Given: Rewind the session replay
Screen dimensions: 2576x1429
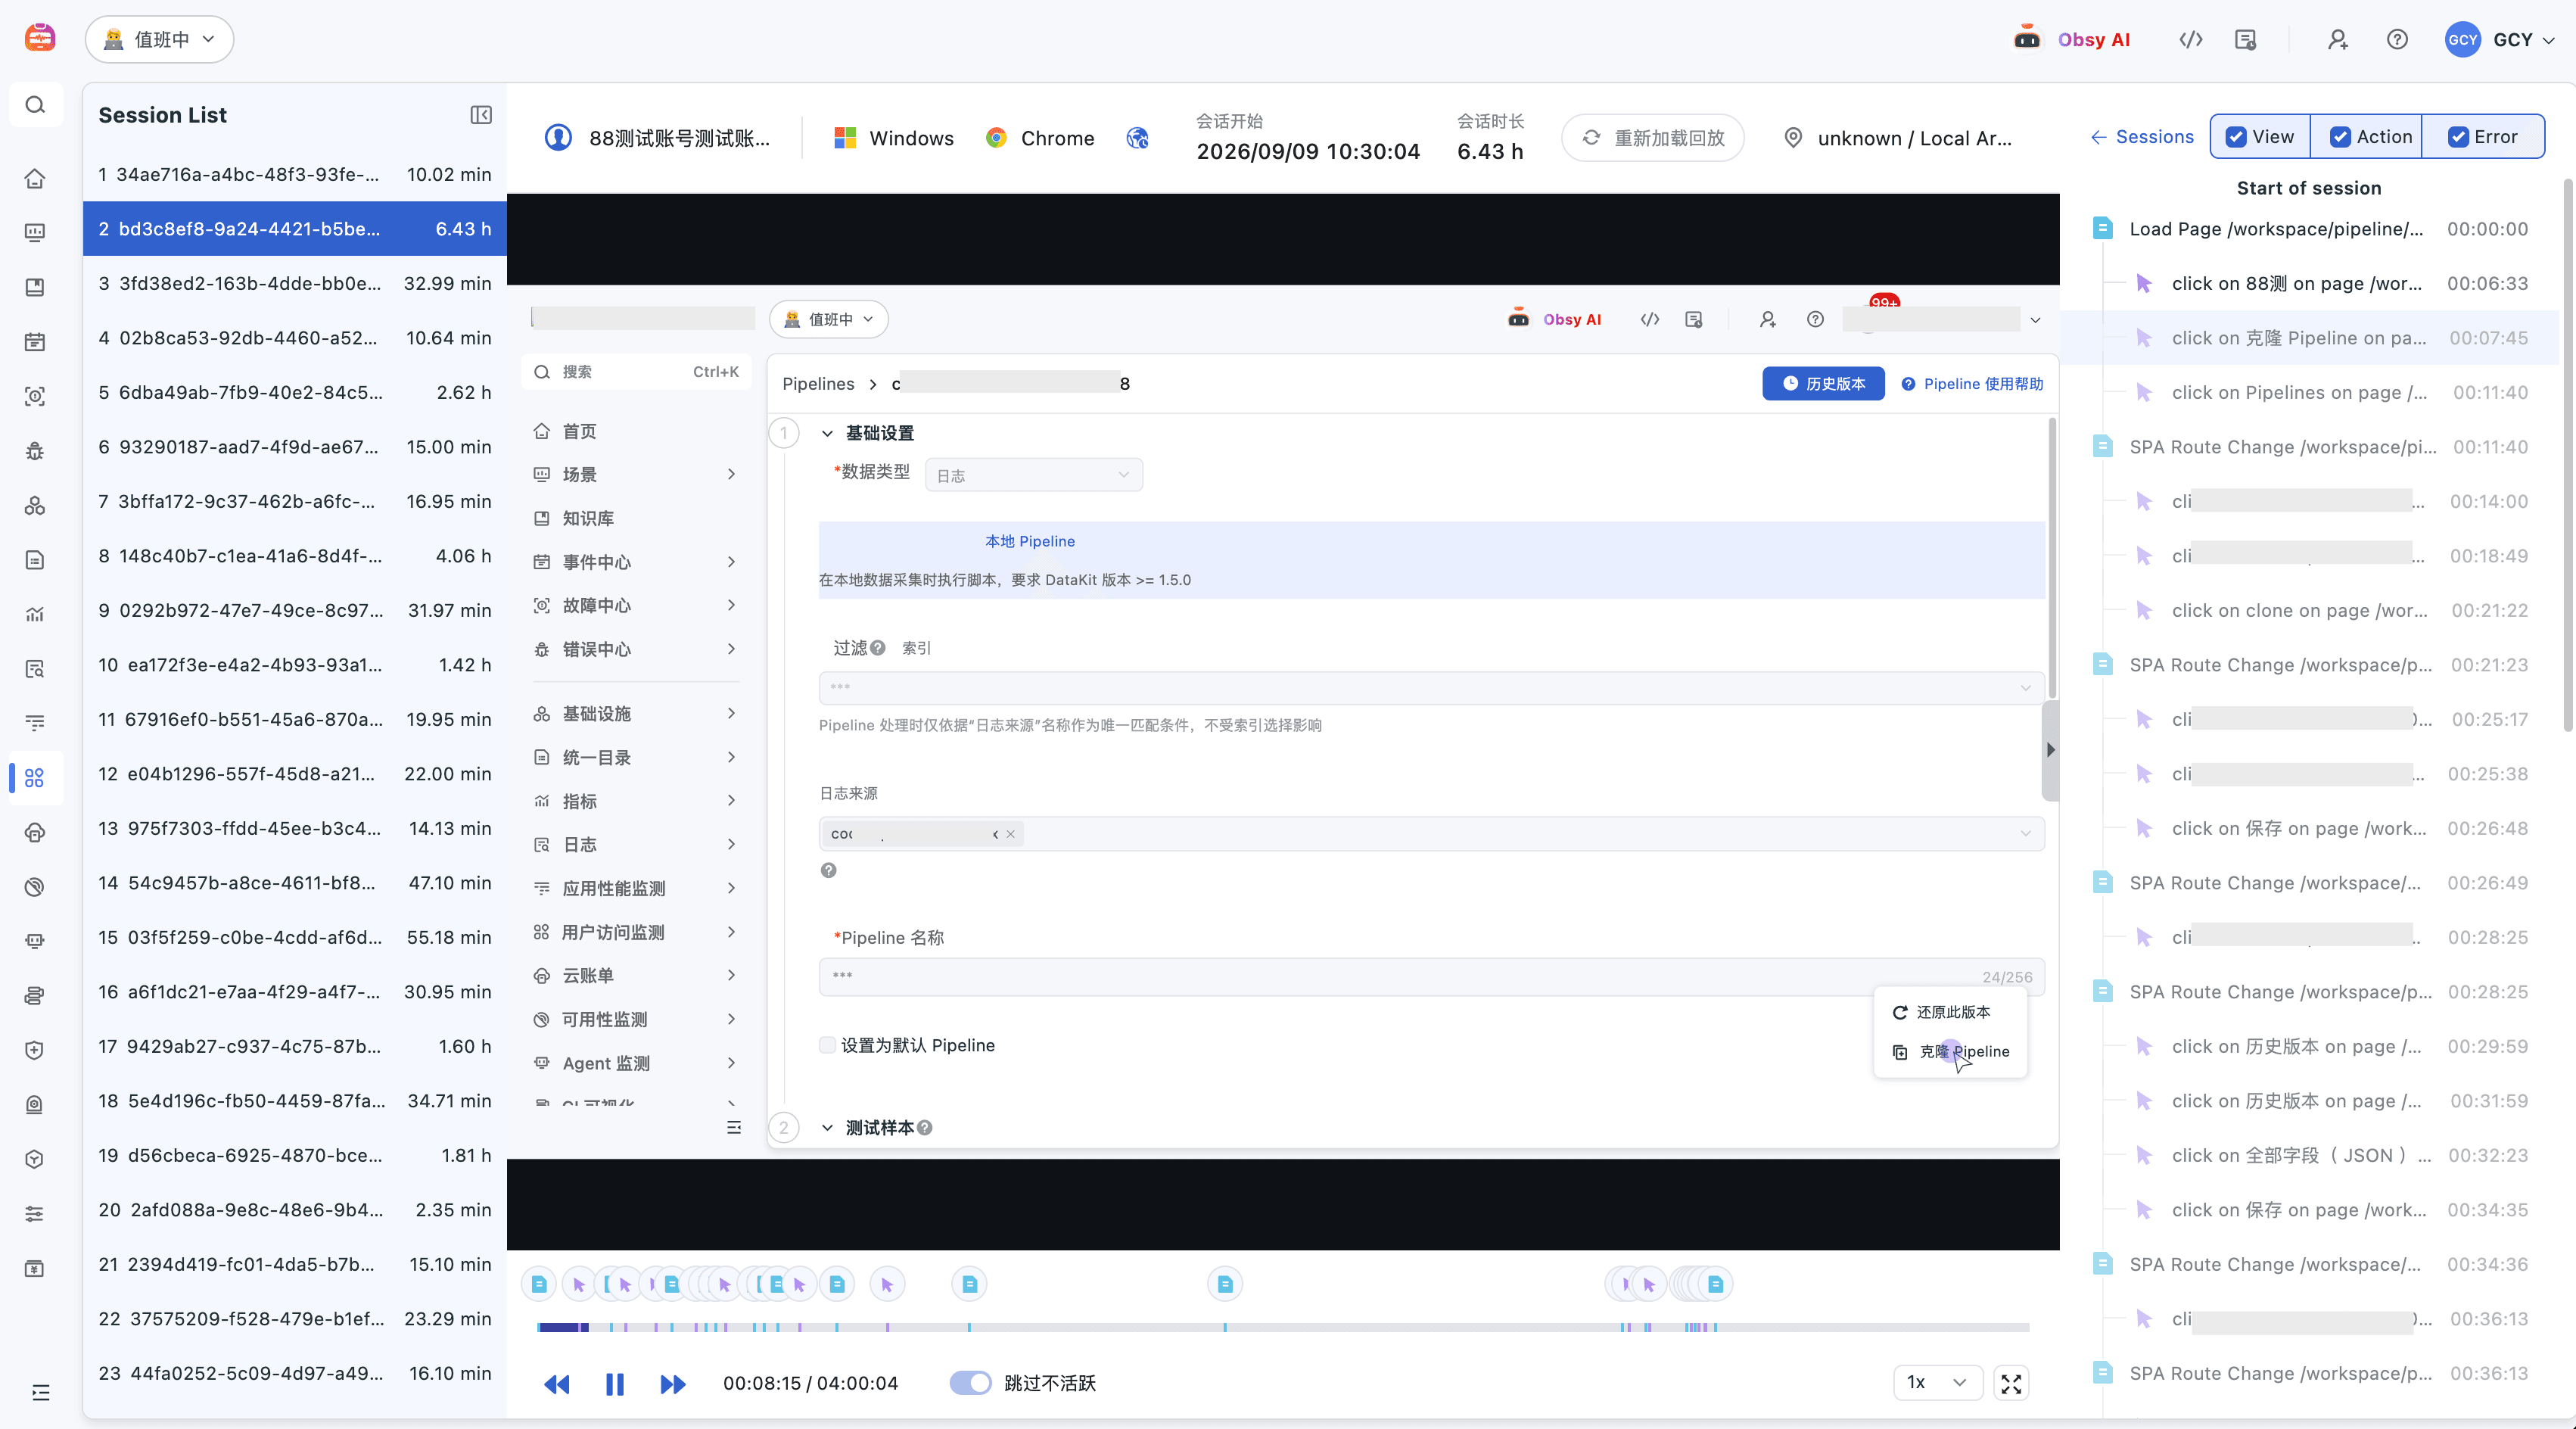Looking at the screenshot, I should pos(557,1384).
